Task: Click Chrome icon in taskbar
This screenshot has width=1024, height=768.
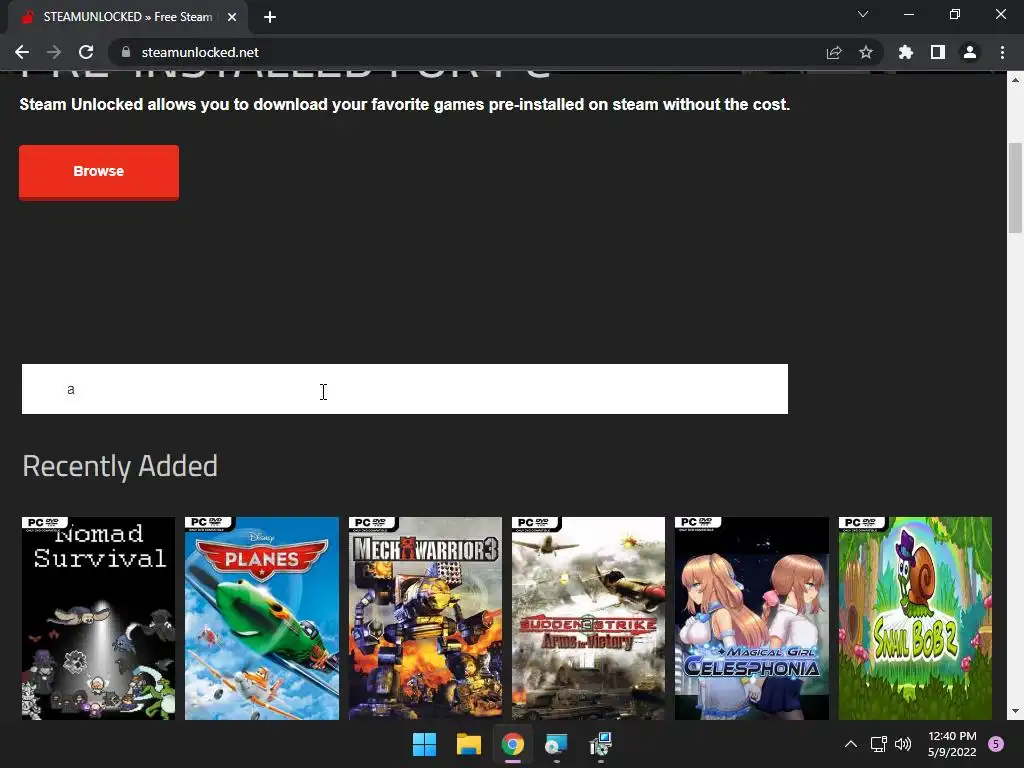Action: point(513,744)
